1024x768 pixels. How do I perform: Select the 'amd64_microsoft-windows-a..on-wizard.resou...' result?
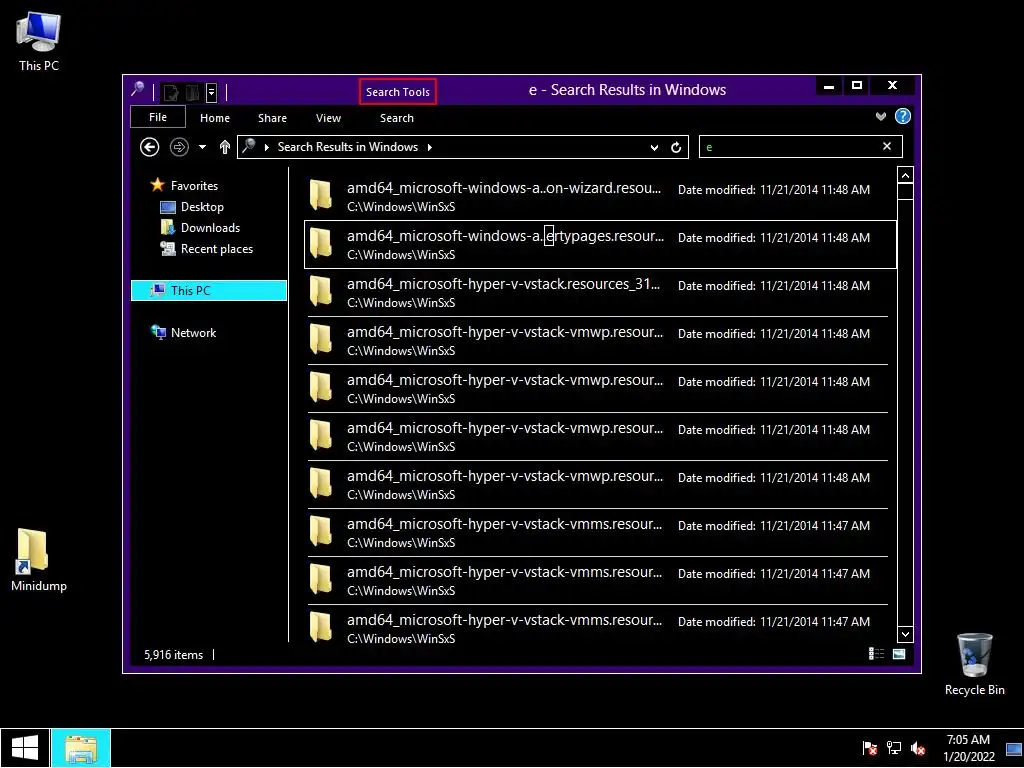(600, 197)
